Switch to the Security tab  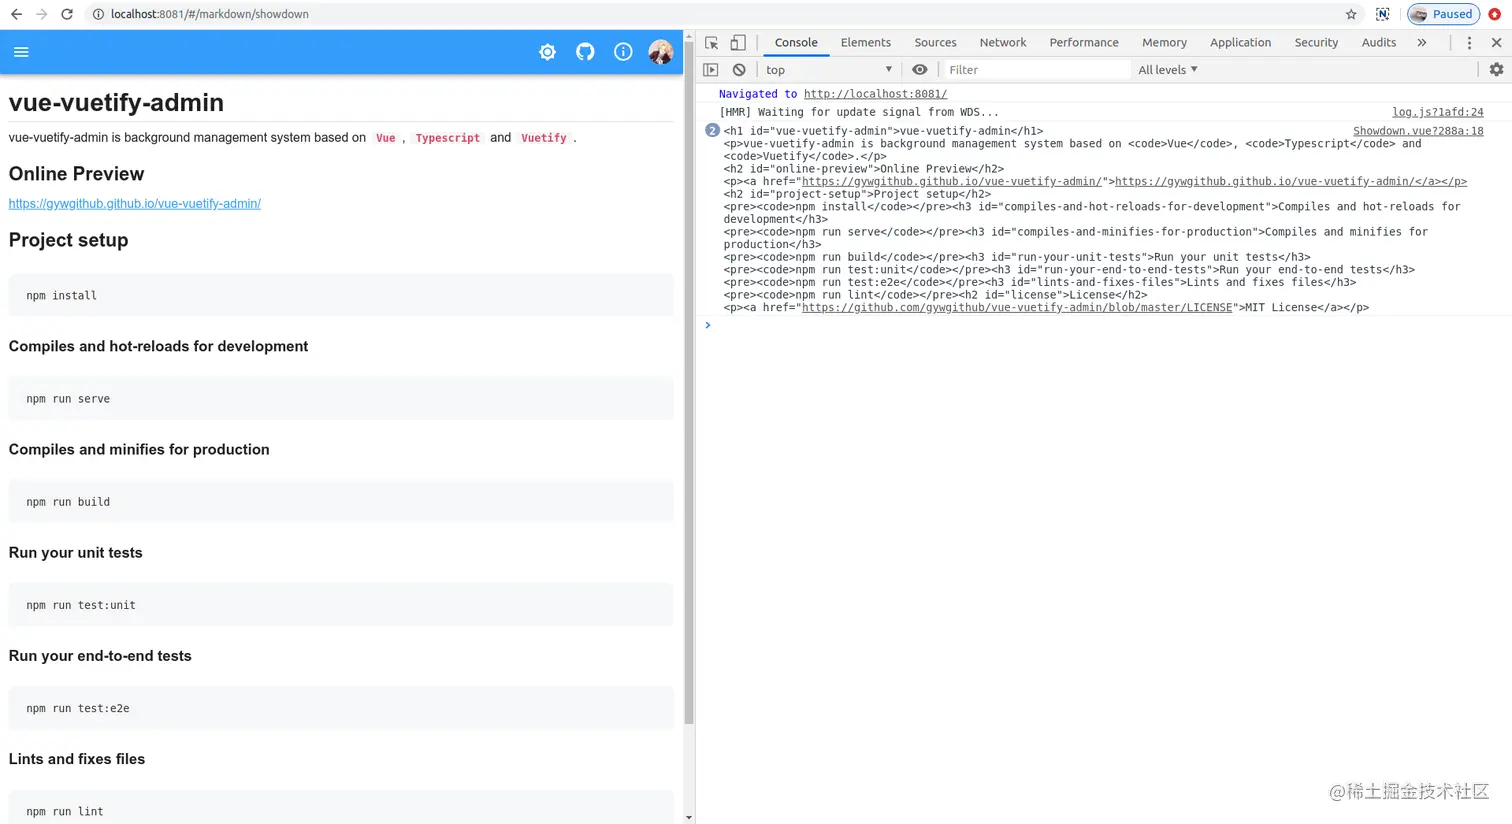[1316, 43]
